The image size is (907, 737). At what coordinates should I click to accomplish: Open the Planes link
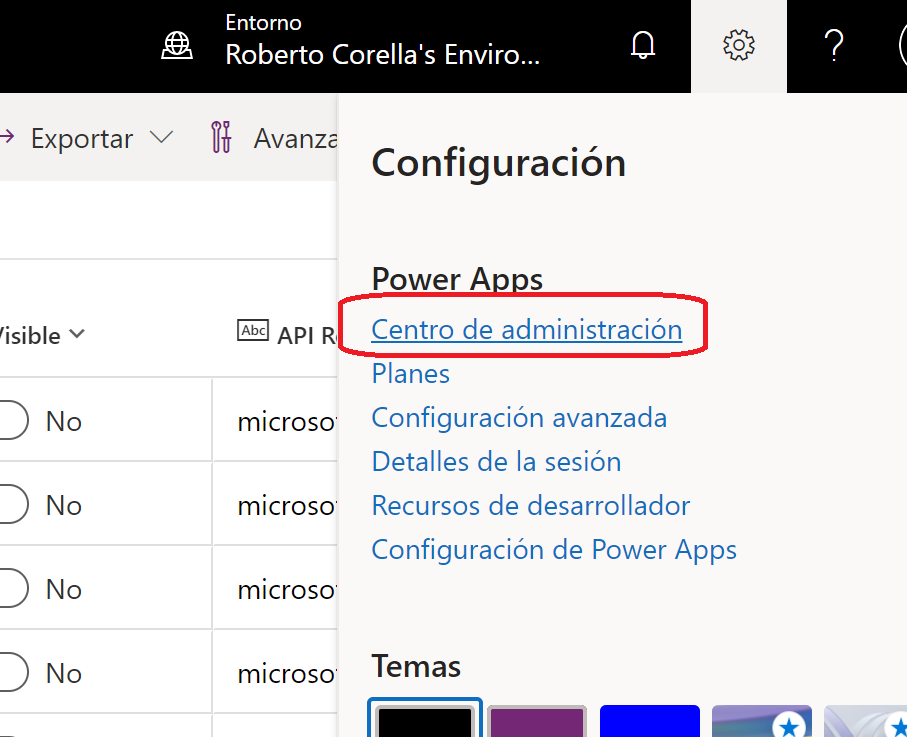click(x=411, y=374)
